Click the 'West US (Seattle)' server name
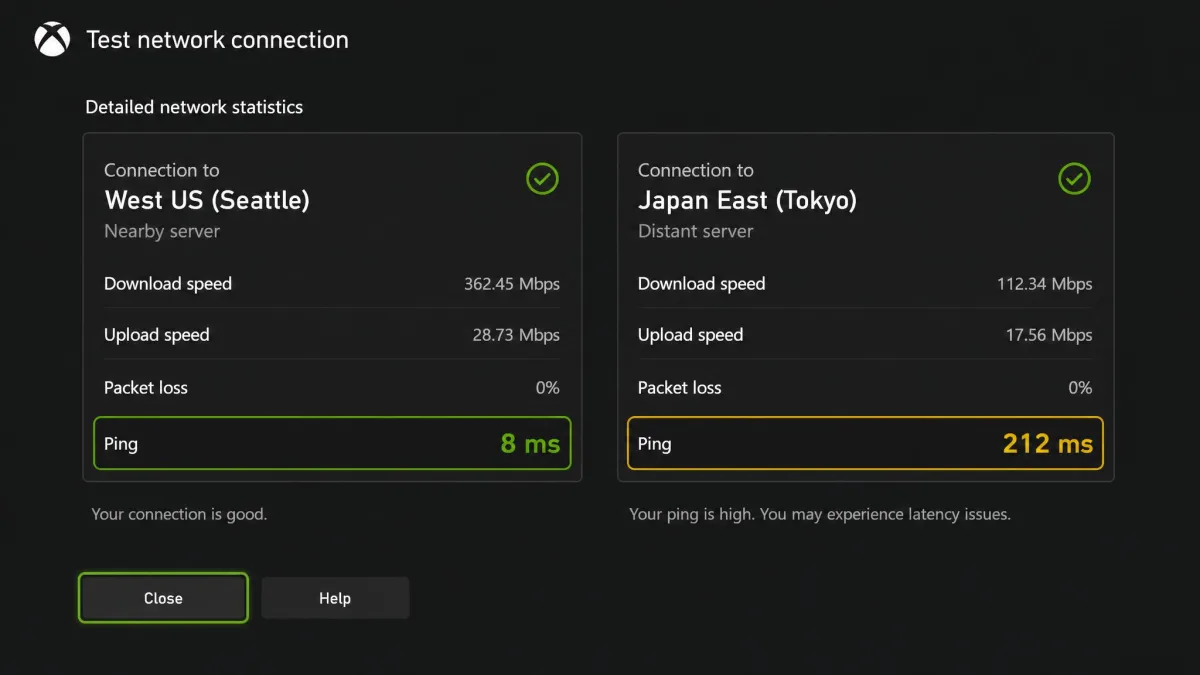Viewport: 1200px width, 675px height. 207,200
